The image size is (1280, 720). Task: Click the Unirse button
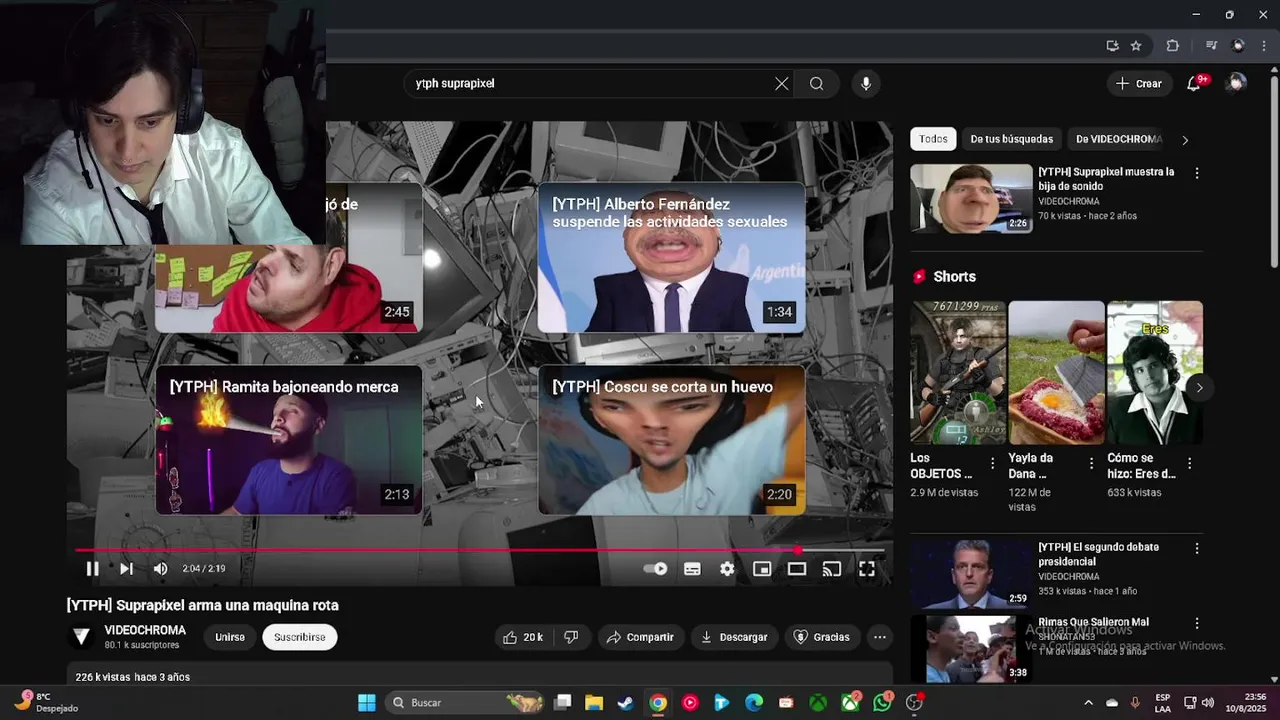(230, 637)
